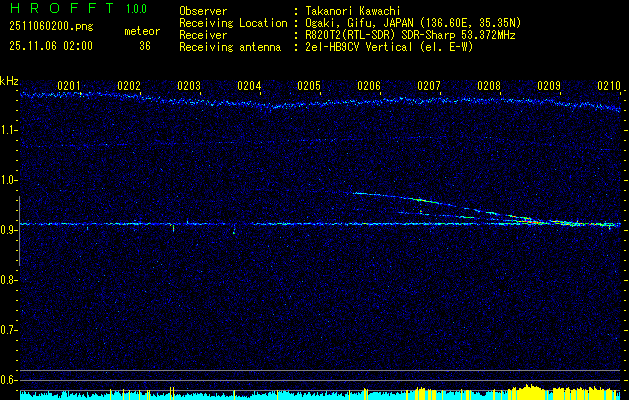The height and width of the screenshot is (400, 629).
Task: Click the 0.8 kHz frequency label
Action: pyautogui.click(x=7, y=280)
